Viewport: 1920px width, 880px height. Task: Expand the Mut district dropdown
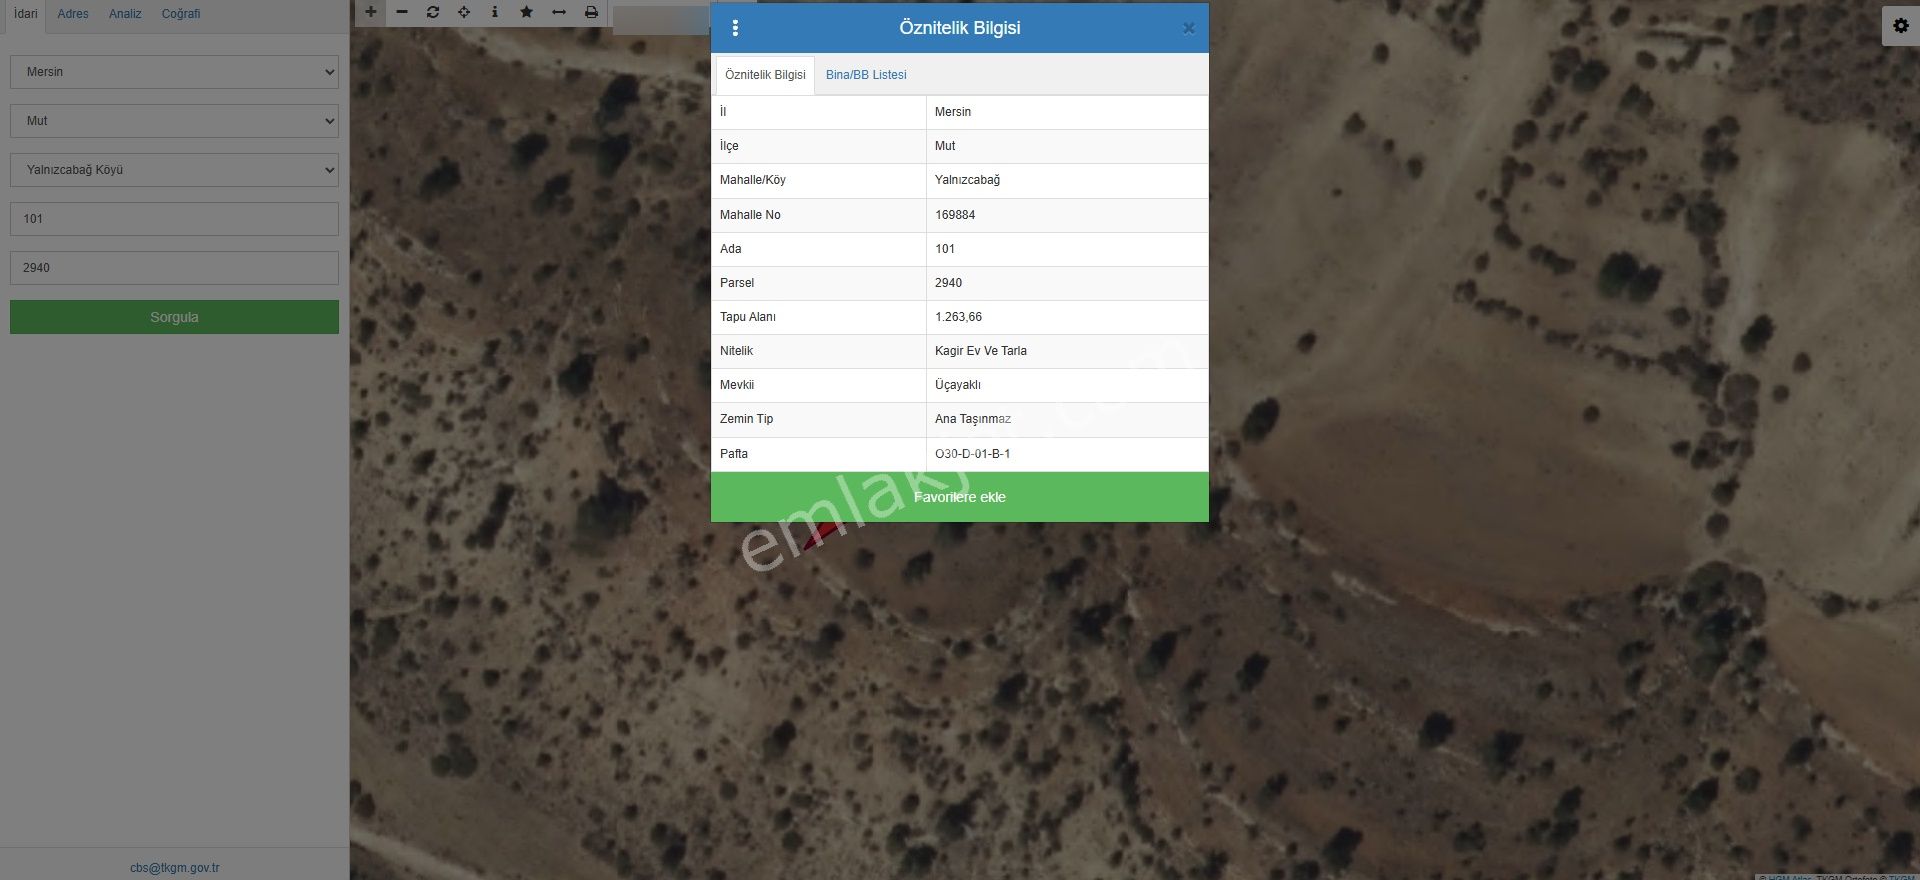174,121
